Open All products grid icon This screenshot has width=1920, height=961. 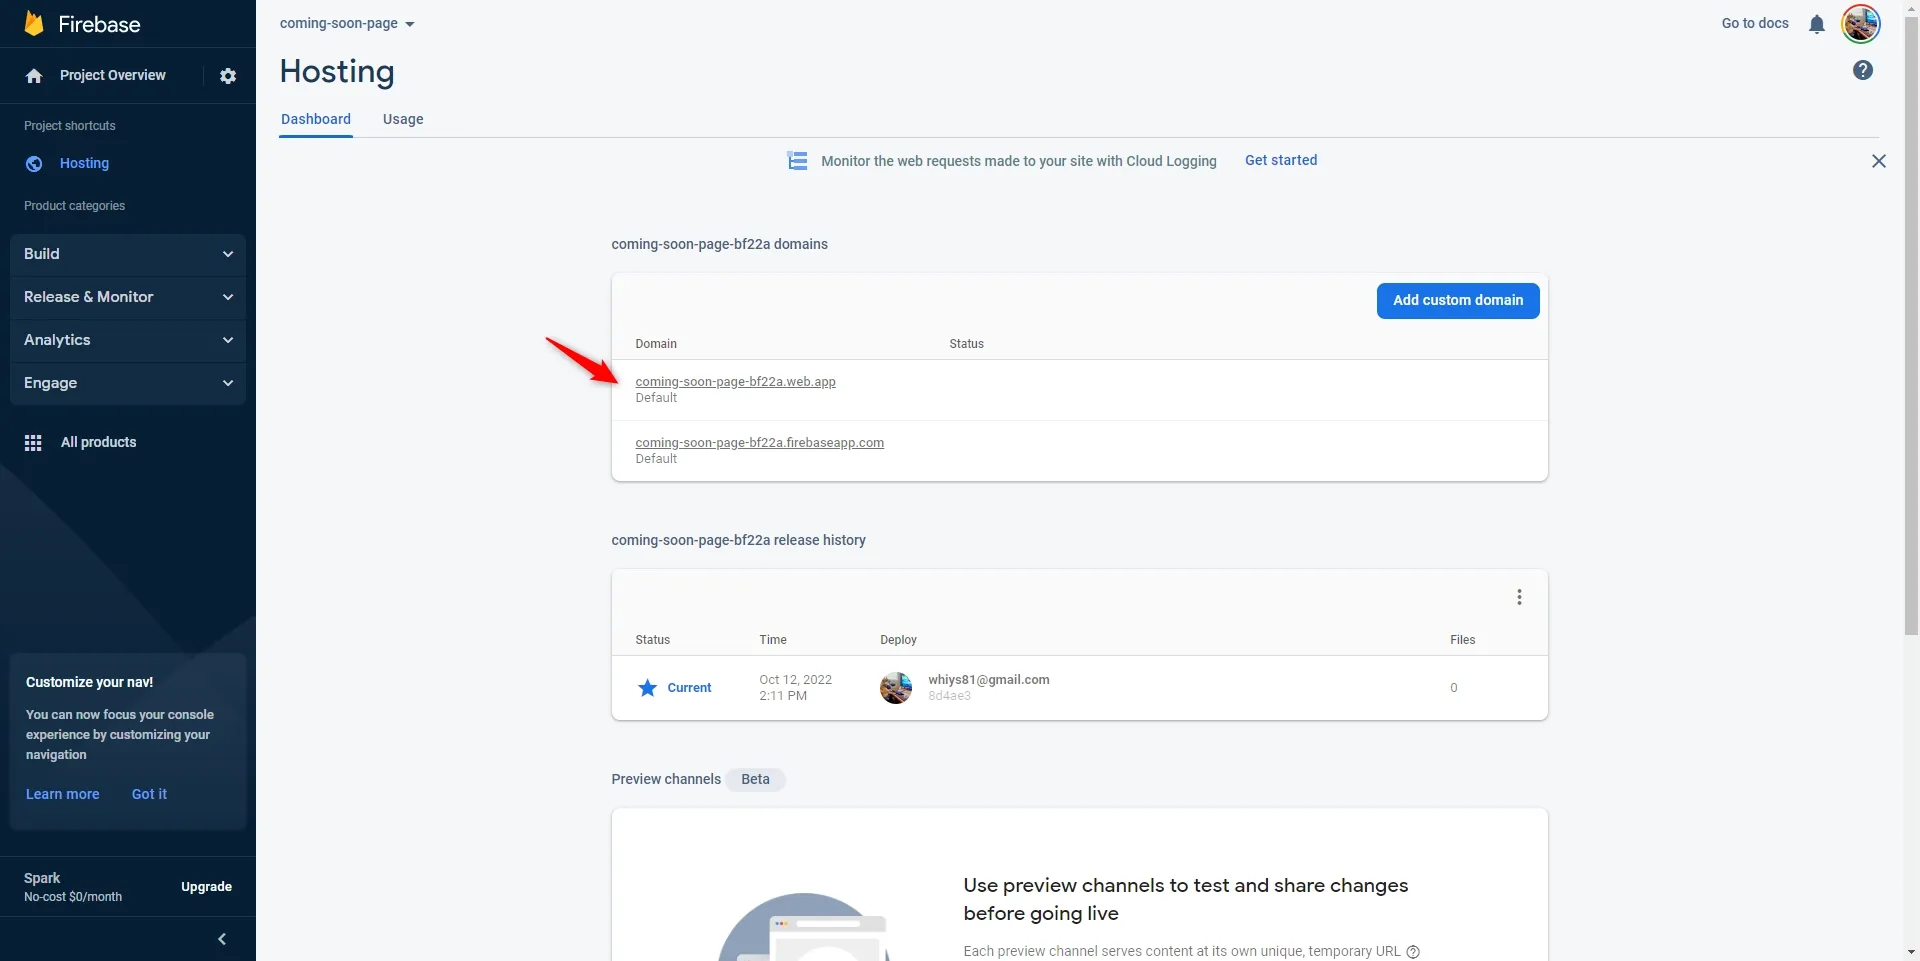[33, 443]
